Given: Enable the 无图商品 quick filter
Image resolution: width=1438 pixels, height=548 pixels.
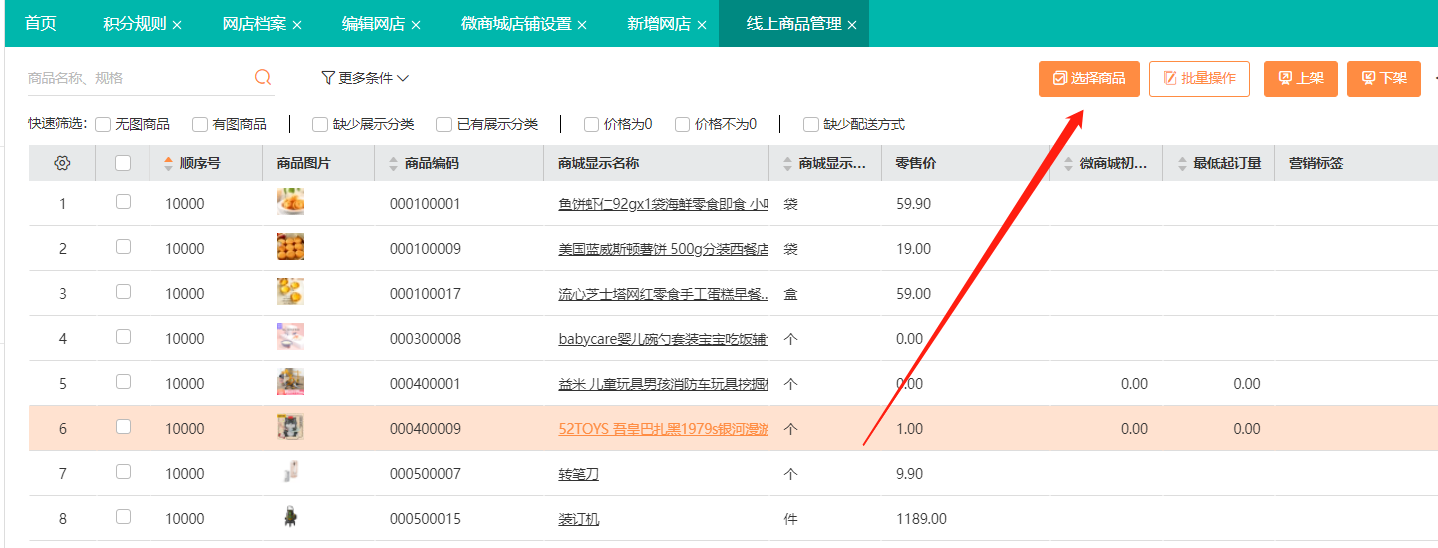Looking at the screenshot, I should click(x=103, y=125).
